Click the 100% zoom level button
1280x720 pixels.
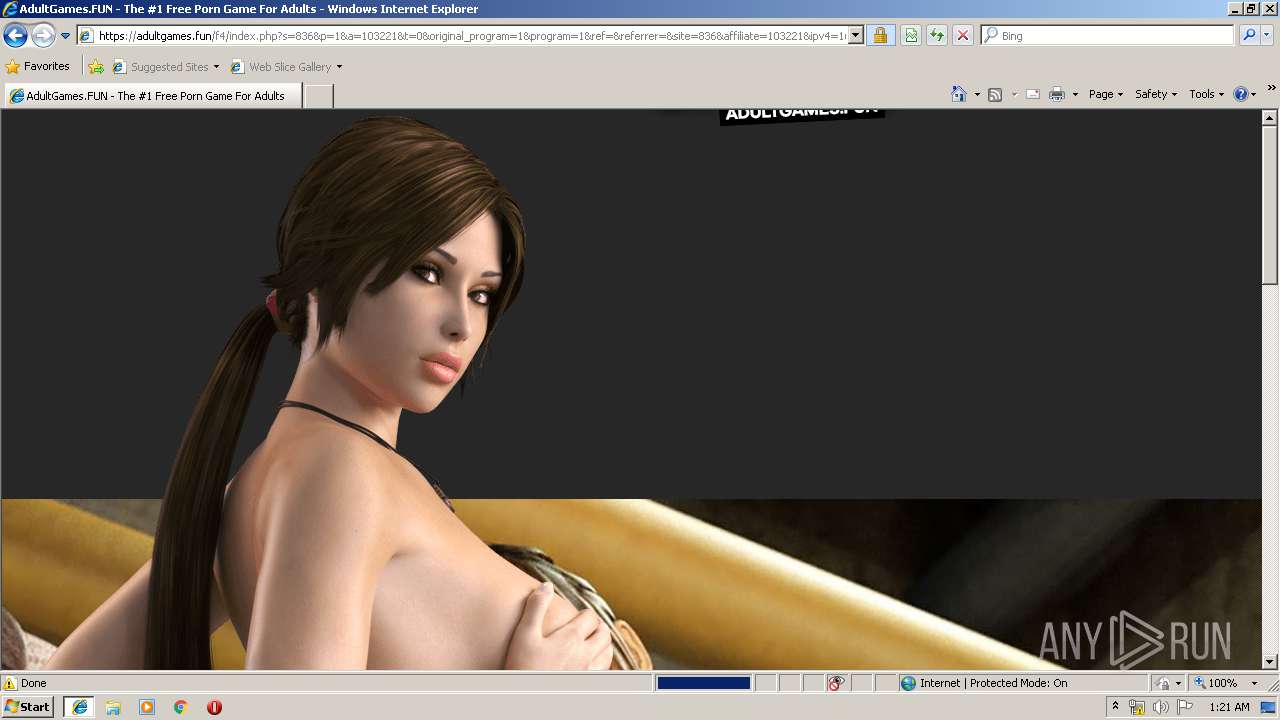pyautogui.click(x=1216, y=683)
